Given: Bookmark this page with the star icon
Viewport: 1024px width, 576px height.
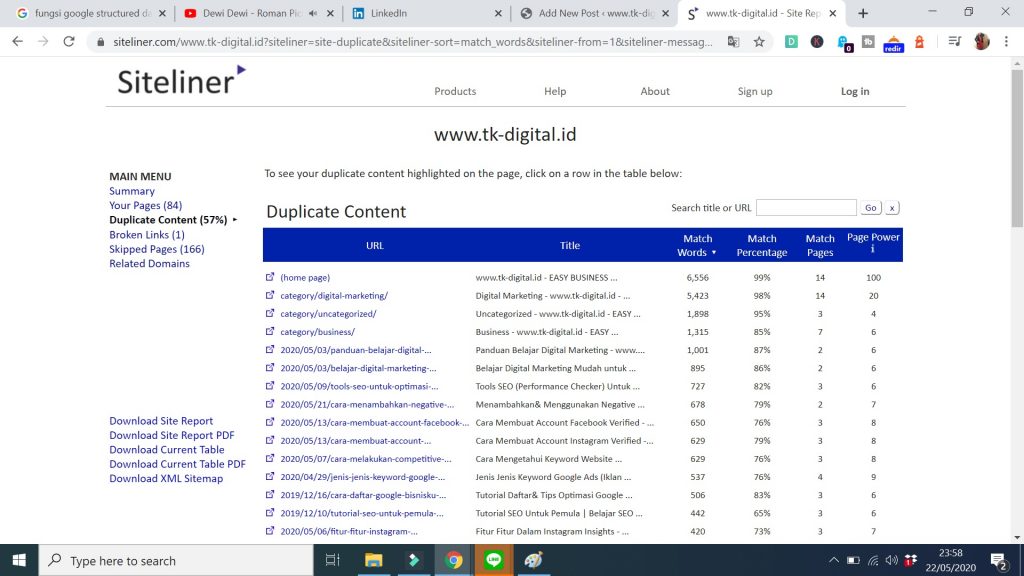Looking at the screenshot, I should click(x=759, y=42).
